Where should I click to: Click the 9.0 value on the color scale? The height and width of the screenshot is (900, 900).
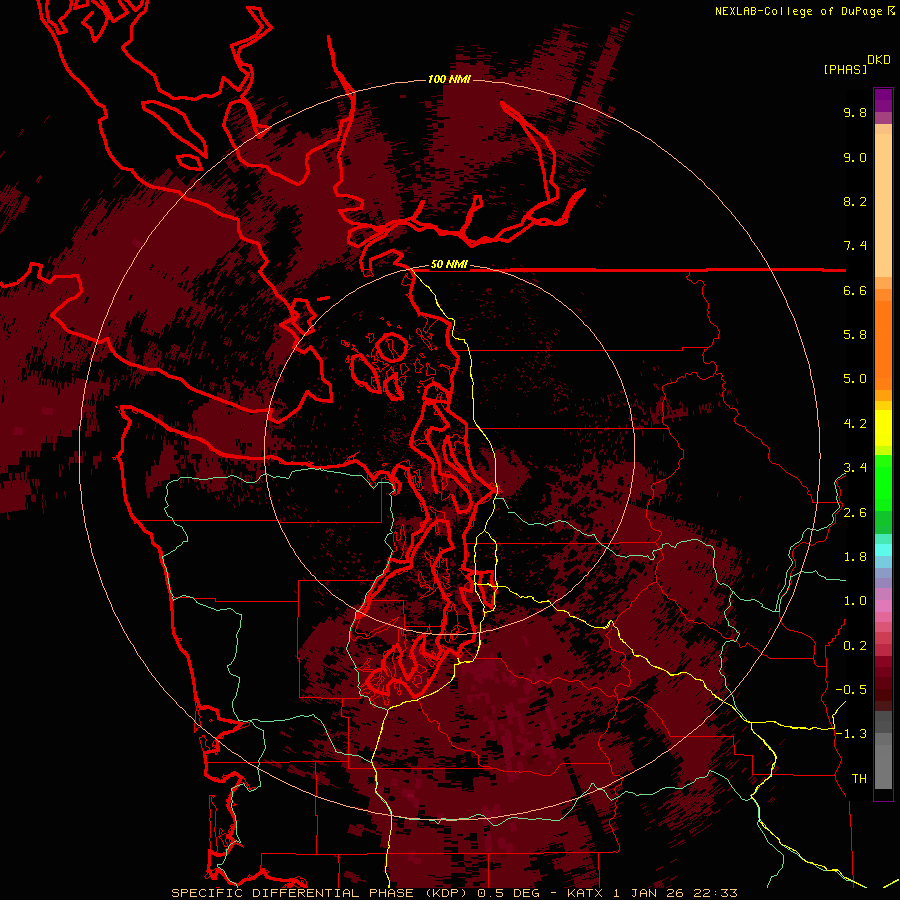855,157
